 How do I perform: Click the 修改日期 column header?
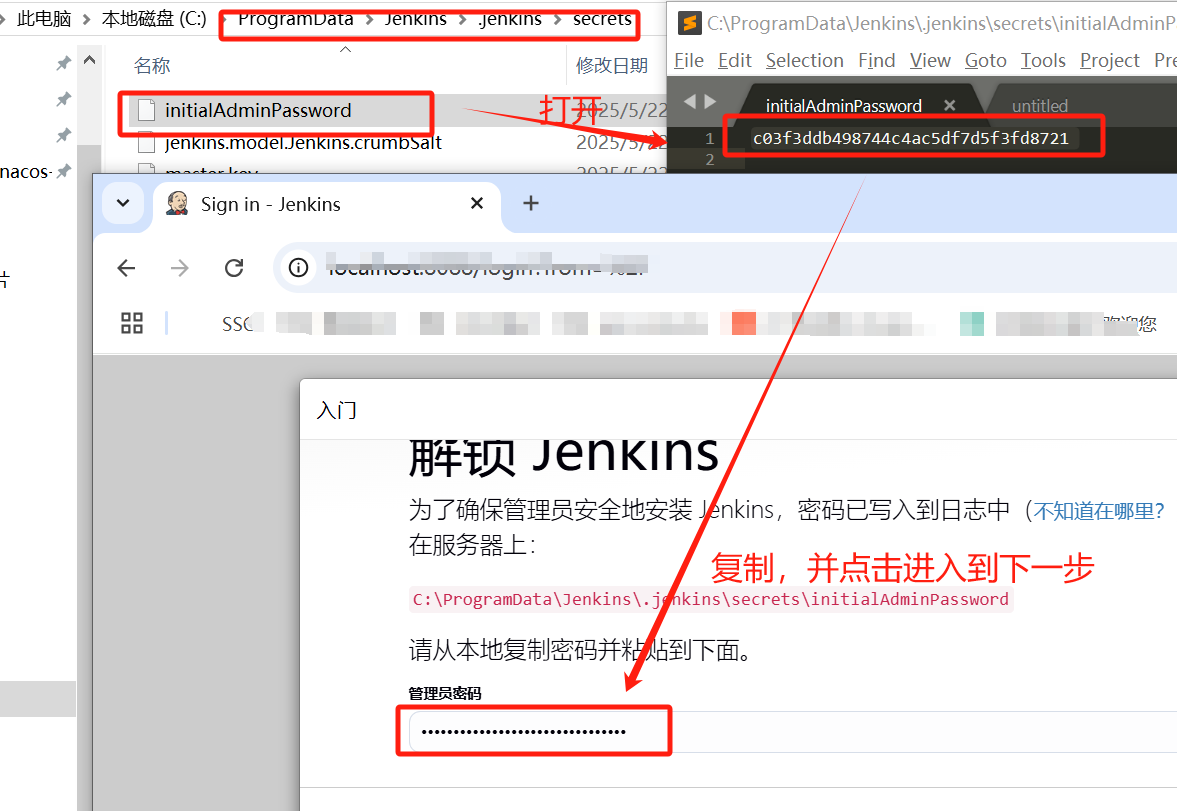click(612, 66)
